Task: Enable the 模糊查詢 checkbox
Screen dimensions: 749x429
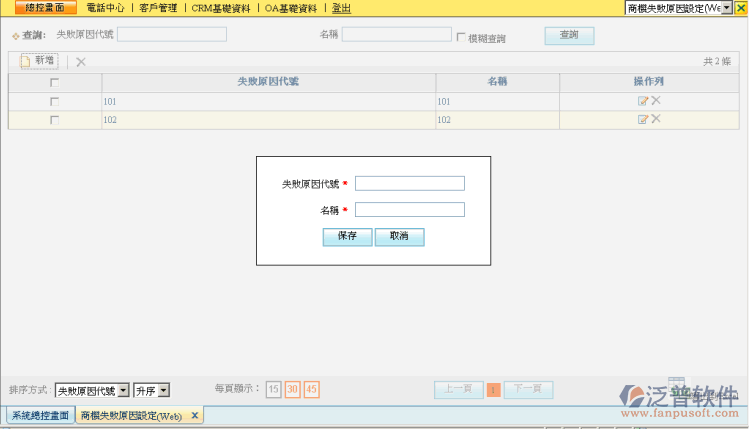Action: tap(461, 38)
